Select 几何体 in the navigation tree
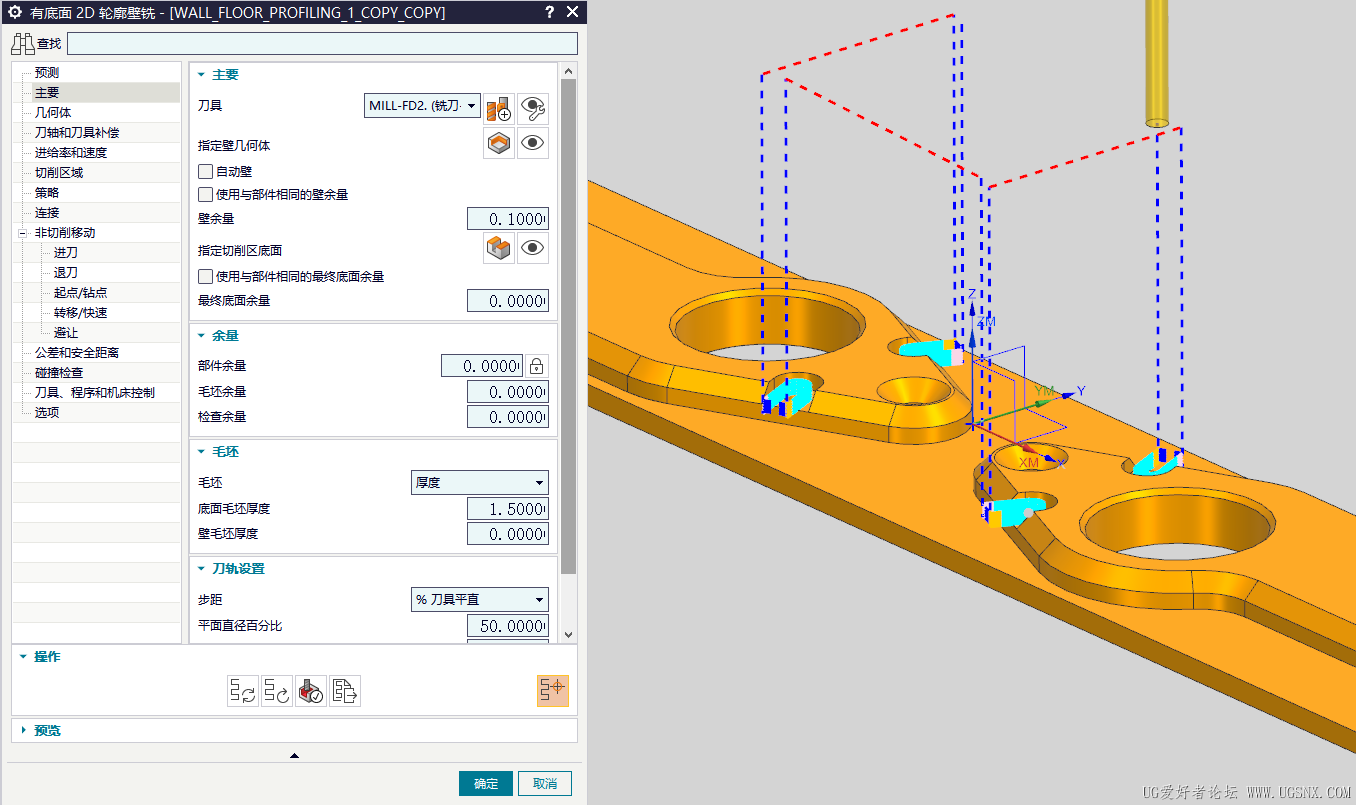Screen dimensions: 1356x805 [x=53, y=113]
